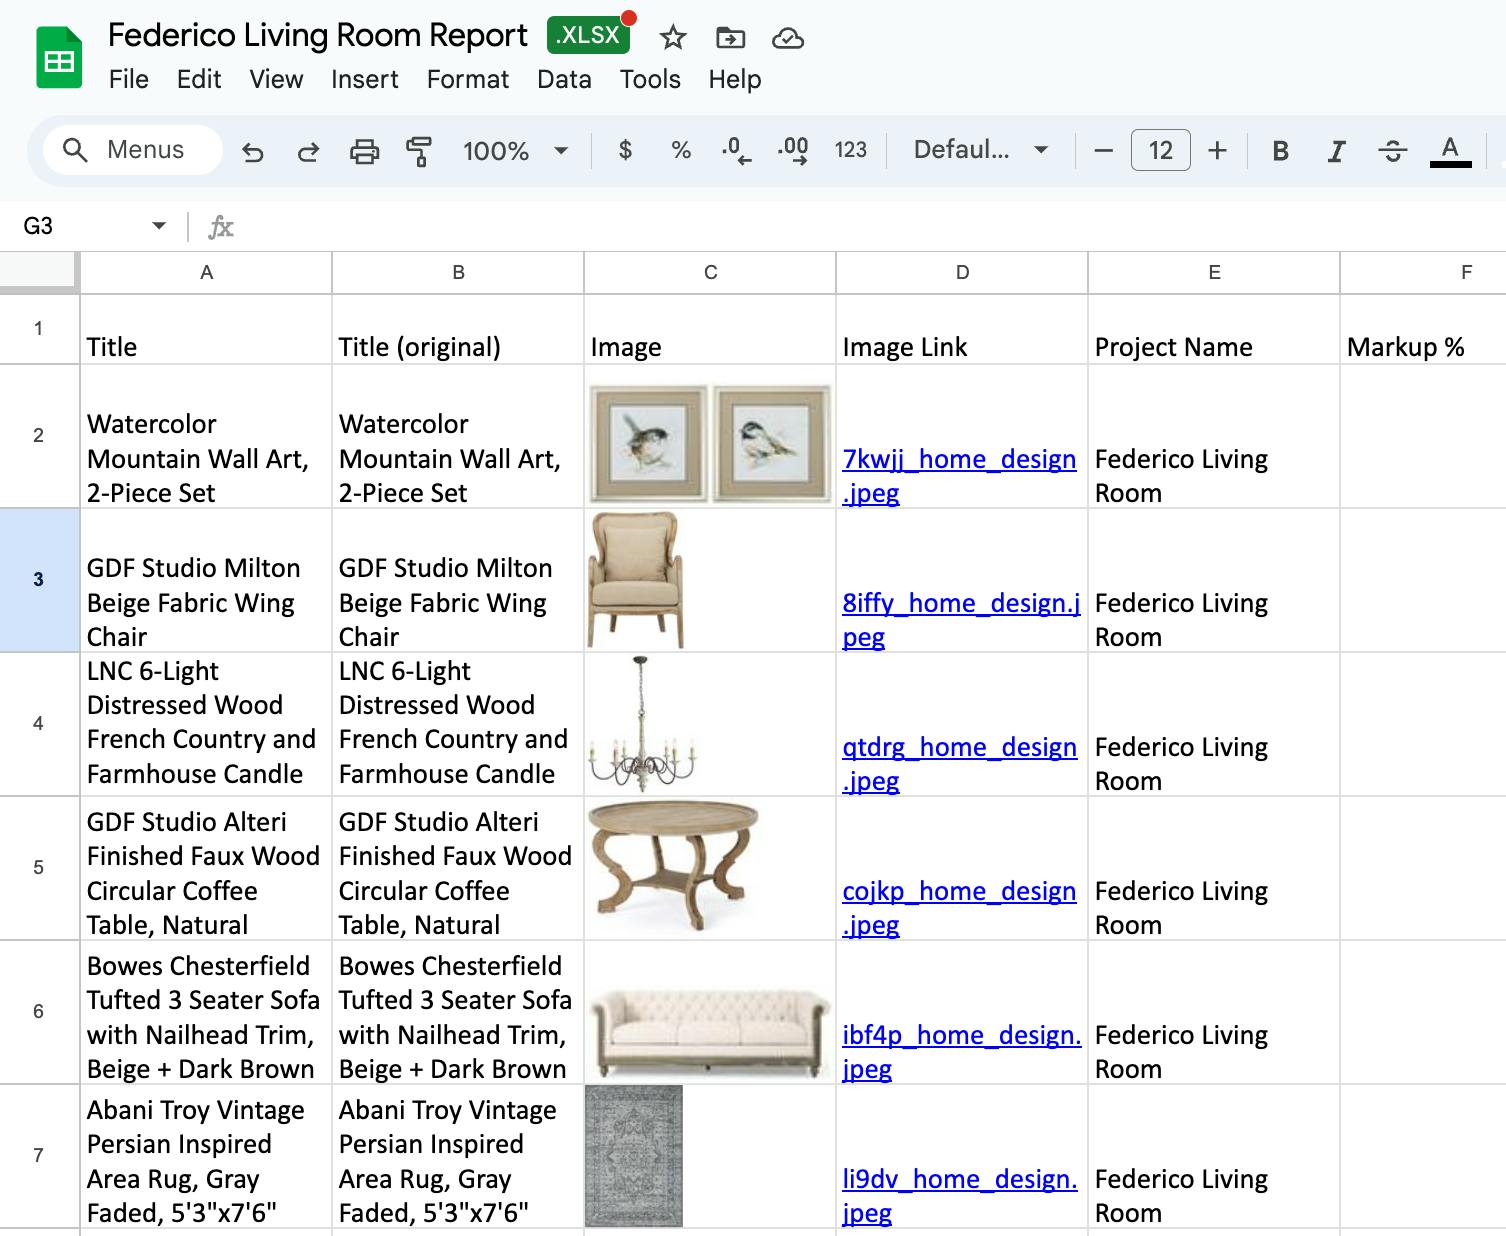The width and height of the screenshot is (1506, 1236).
Task: Search the Menus box
Action: pos(132,150)
